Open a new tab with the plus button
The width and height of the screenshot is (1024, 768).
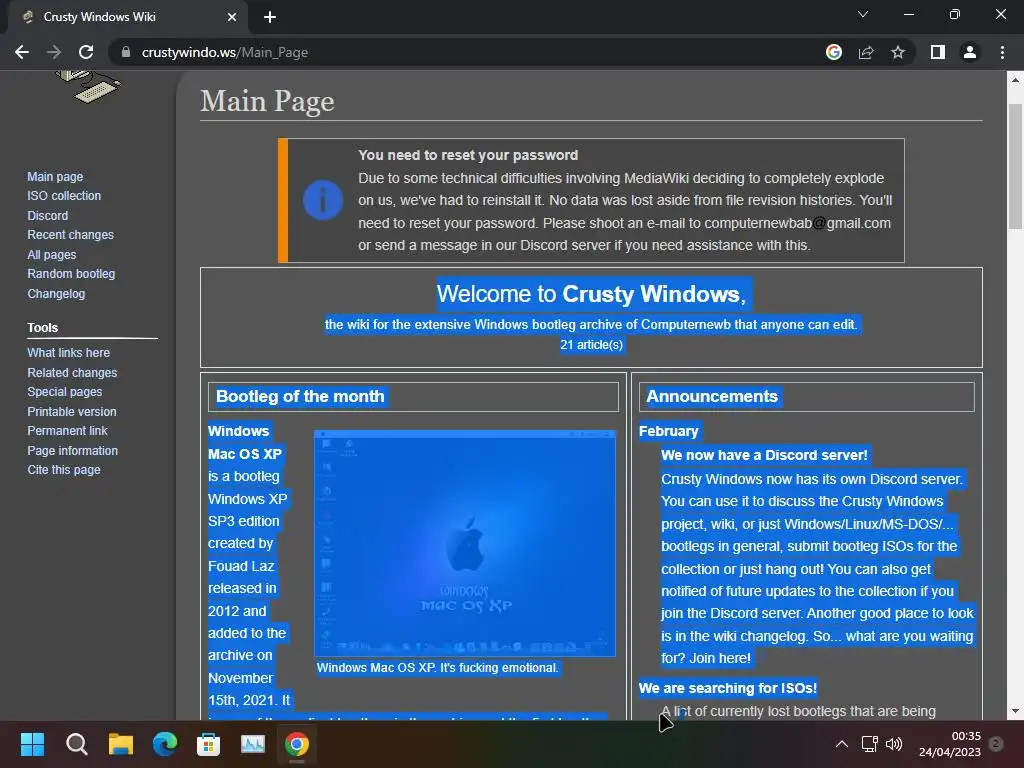[270, 17]
